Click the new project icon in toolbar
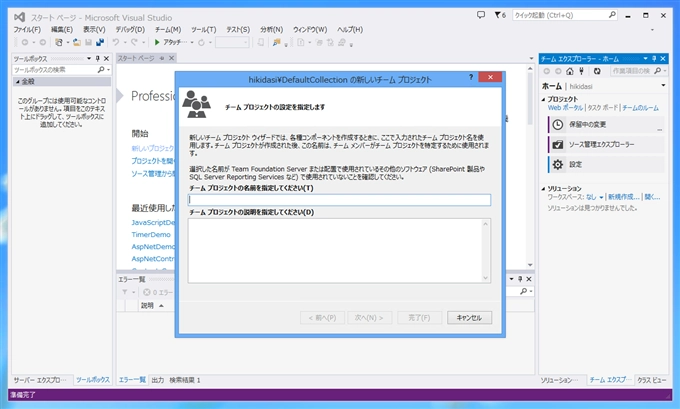 coord(59,42)
